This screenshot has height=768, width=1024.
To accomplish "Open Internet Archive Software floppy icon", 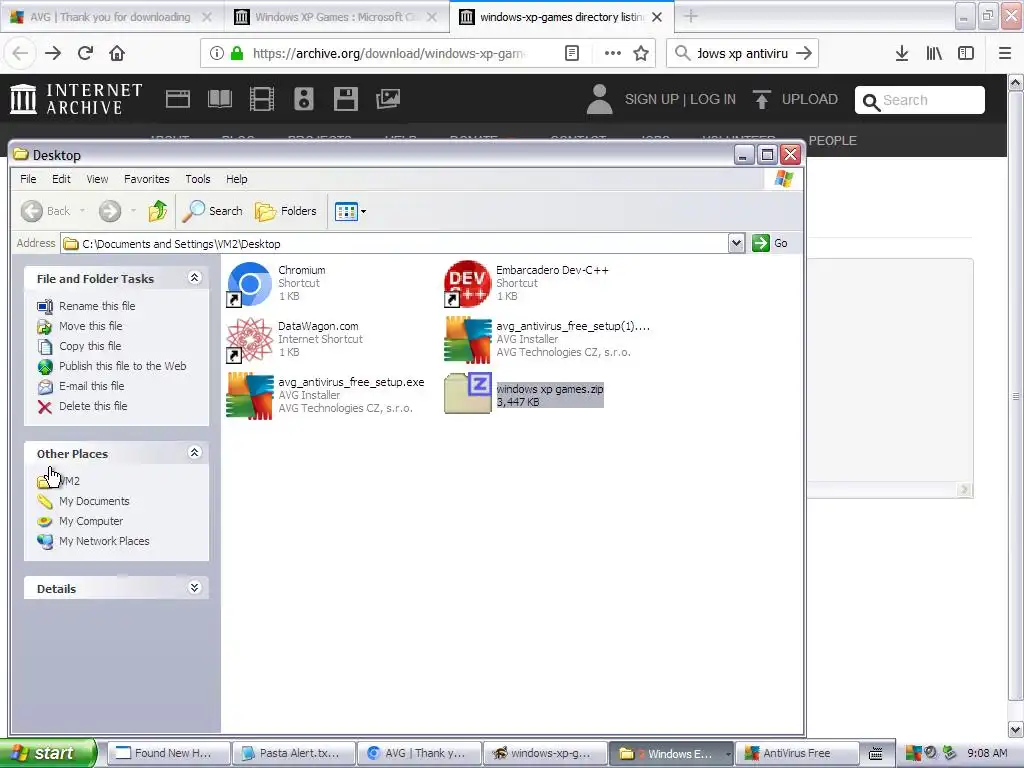I will tap(345, 99).
